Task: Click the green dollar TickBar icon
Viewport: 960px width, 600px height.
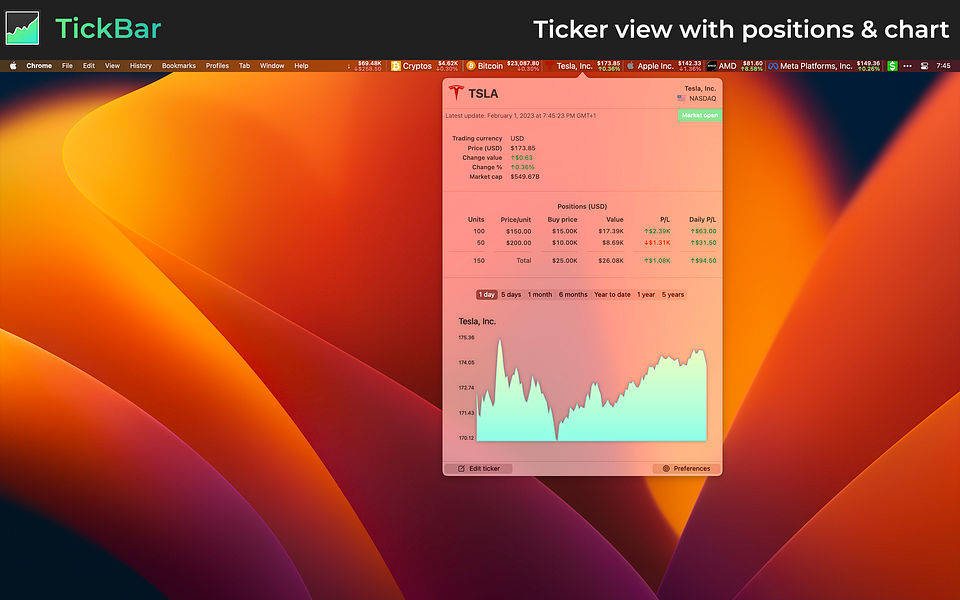Action: pyautogui.click(x=890, y=65)
